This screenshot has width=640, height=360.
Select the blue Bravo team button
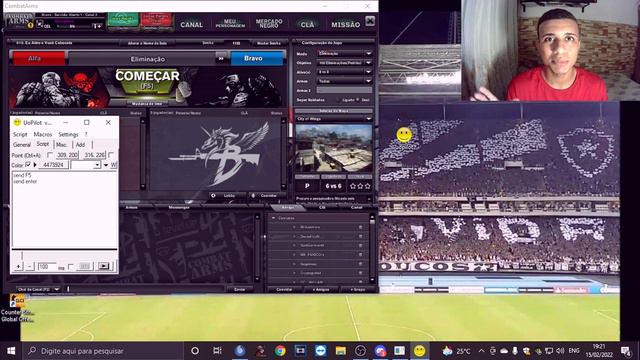(x=257, y=58)
